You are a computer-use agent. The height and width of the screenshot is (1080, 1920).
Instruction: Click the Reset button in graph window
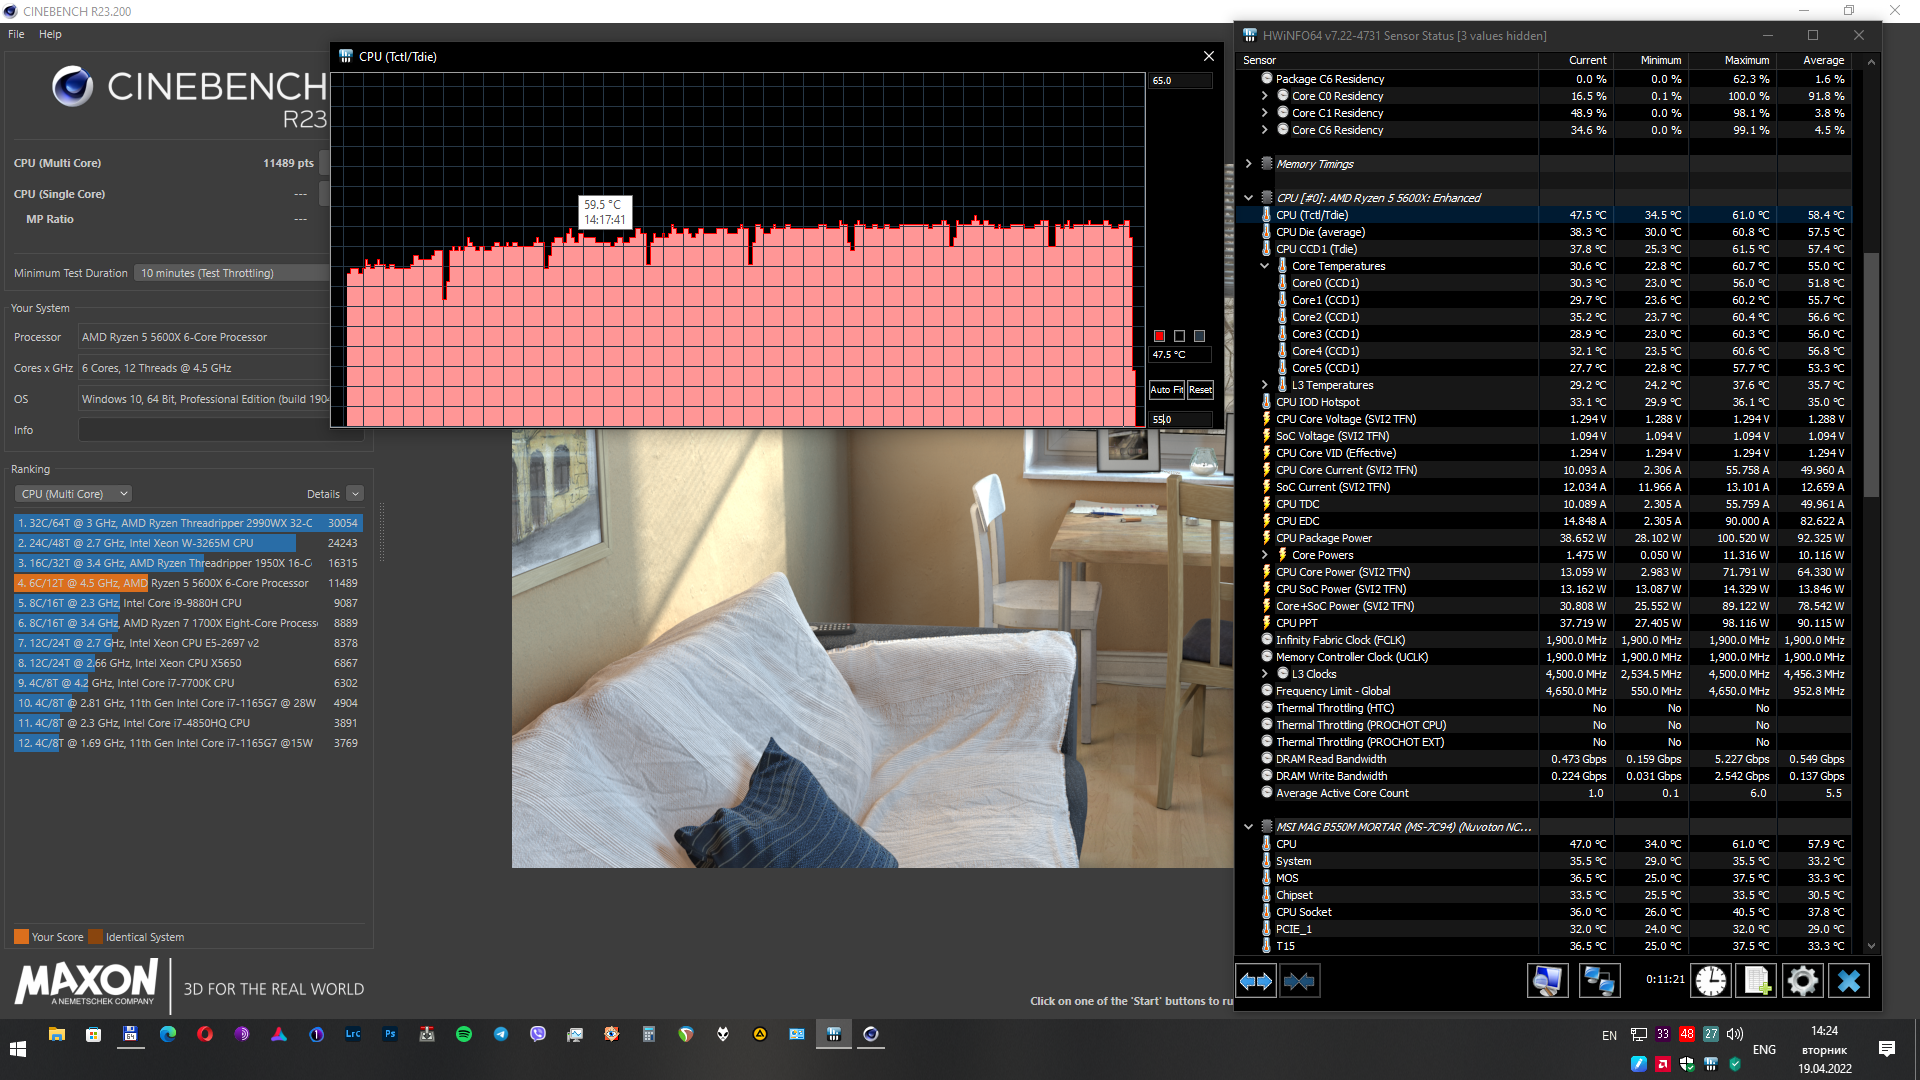[1200, 390]
